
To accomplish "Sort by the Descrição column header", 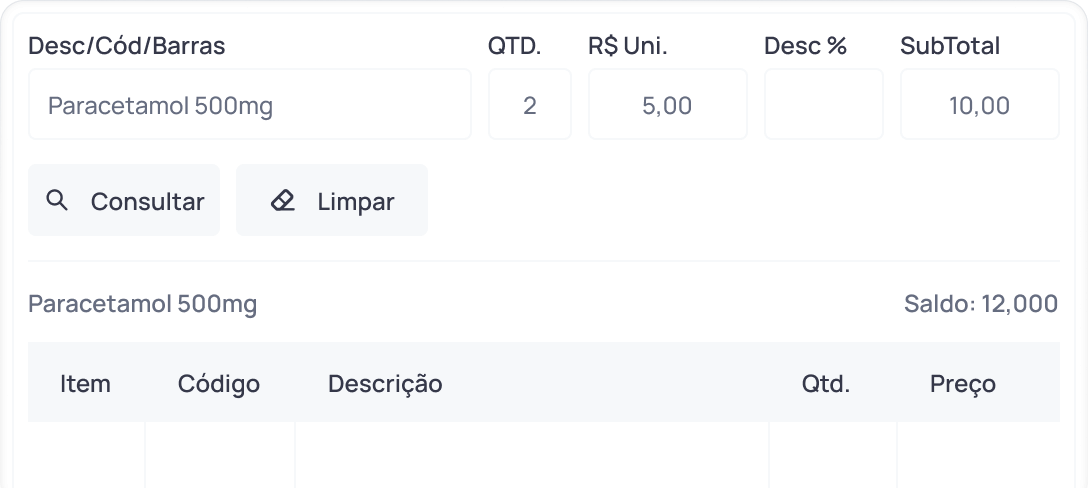I will pyautogui.click(x=385, y=384).
